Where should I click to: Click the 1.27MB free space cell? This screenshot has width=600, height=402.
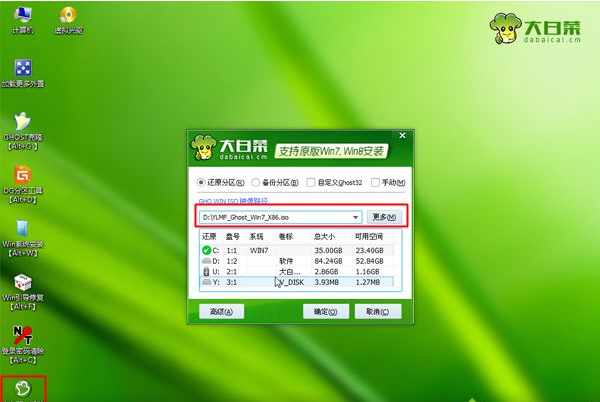[368, 283]
